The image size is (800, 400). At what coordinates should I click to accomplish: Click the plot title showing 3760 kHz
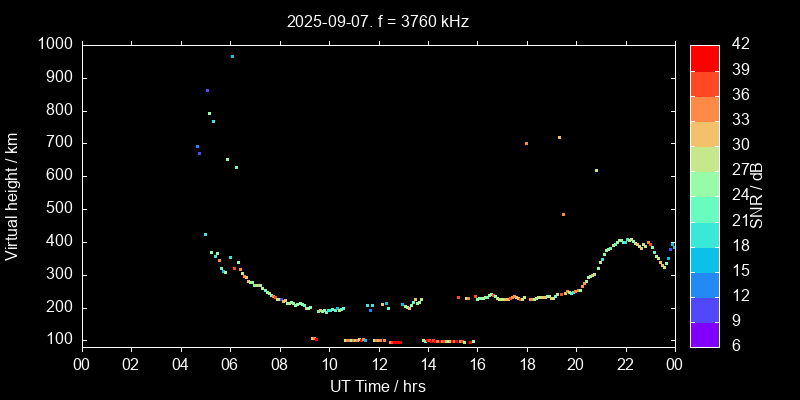[378, 20]
